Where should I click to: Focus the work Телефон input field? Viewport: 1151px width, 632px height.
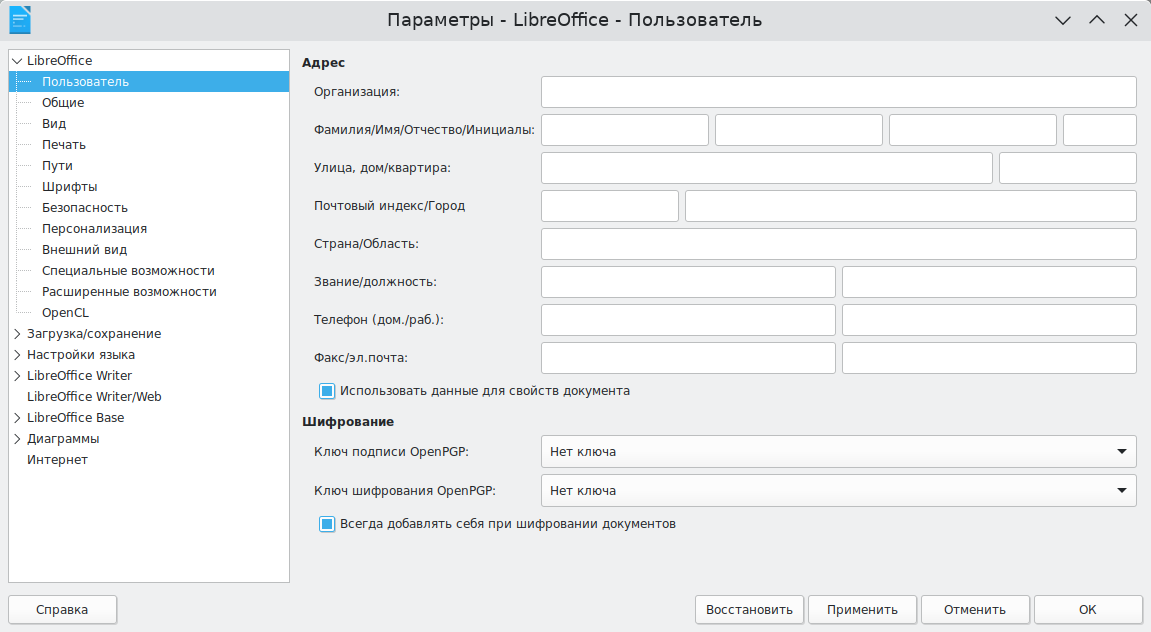click(989, 320)
